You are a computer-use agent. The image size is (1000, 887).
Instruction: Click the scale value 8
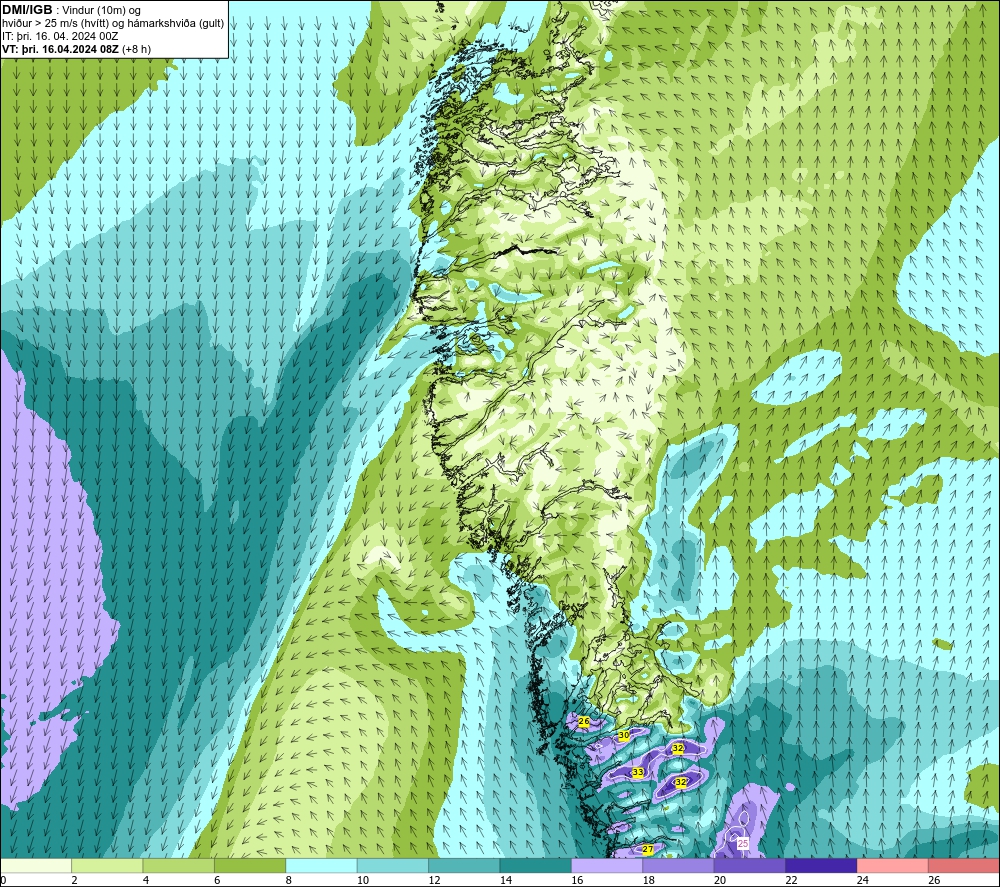point(289,880)
